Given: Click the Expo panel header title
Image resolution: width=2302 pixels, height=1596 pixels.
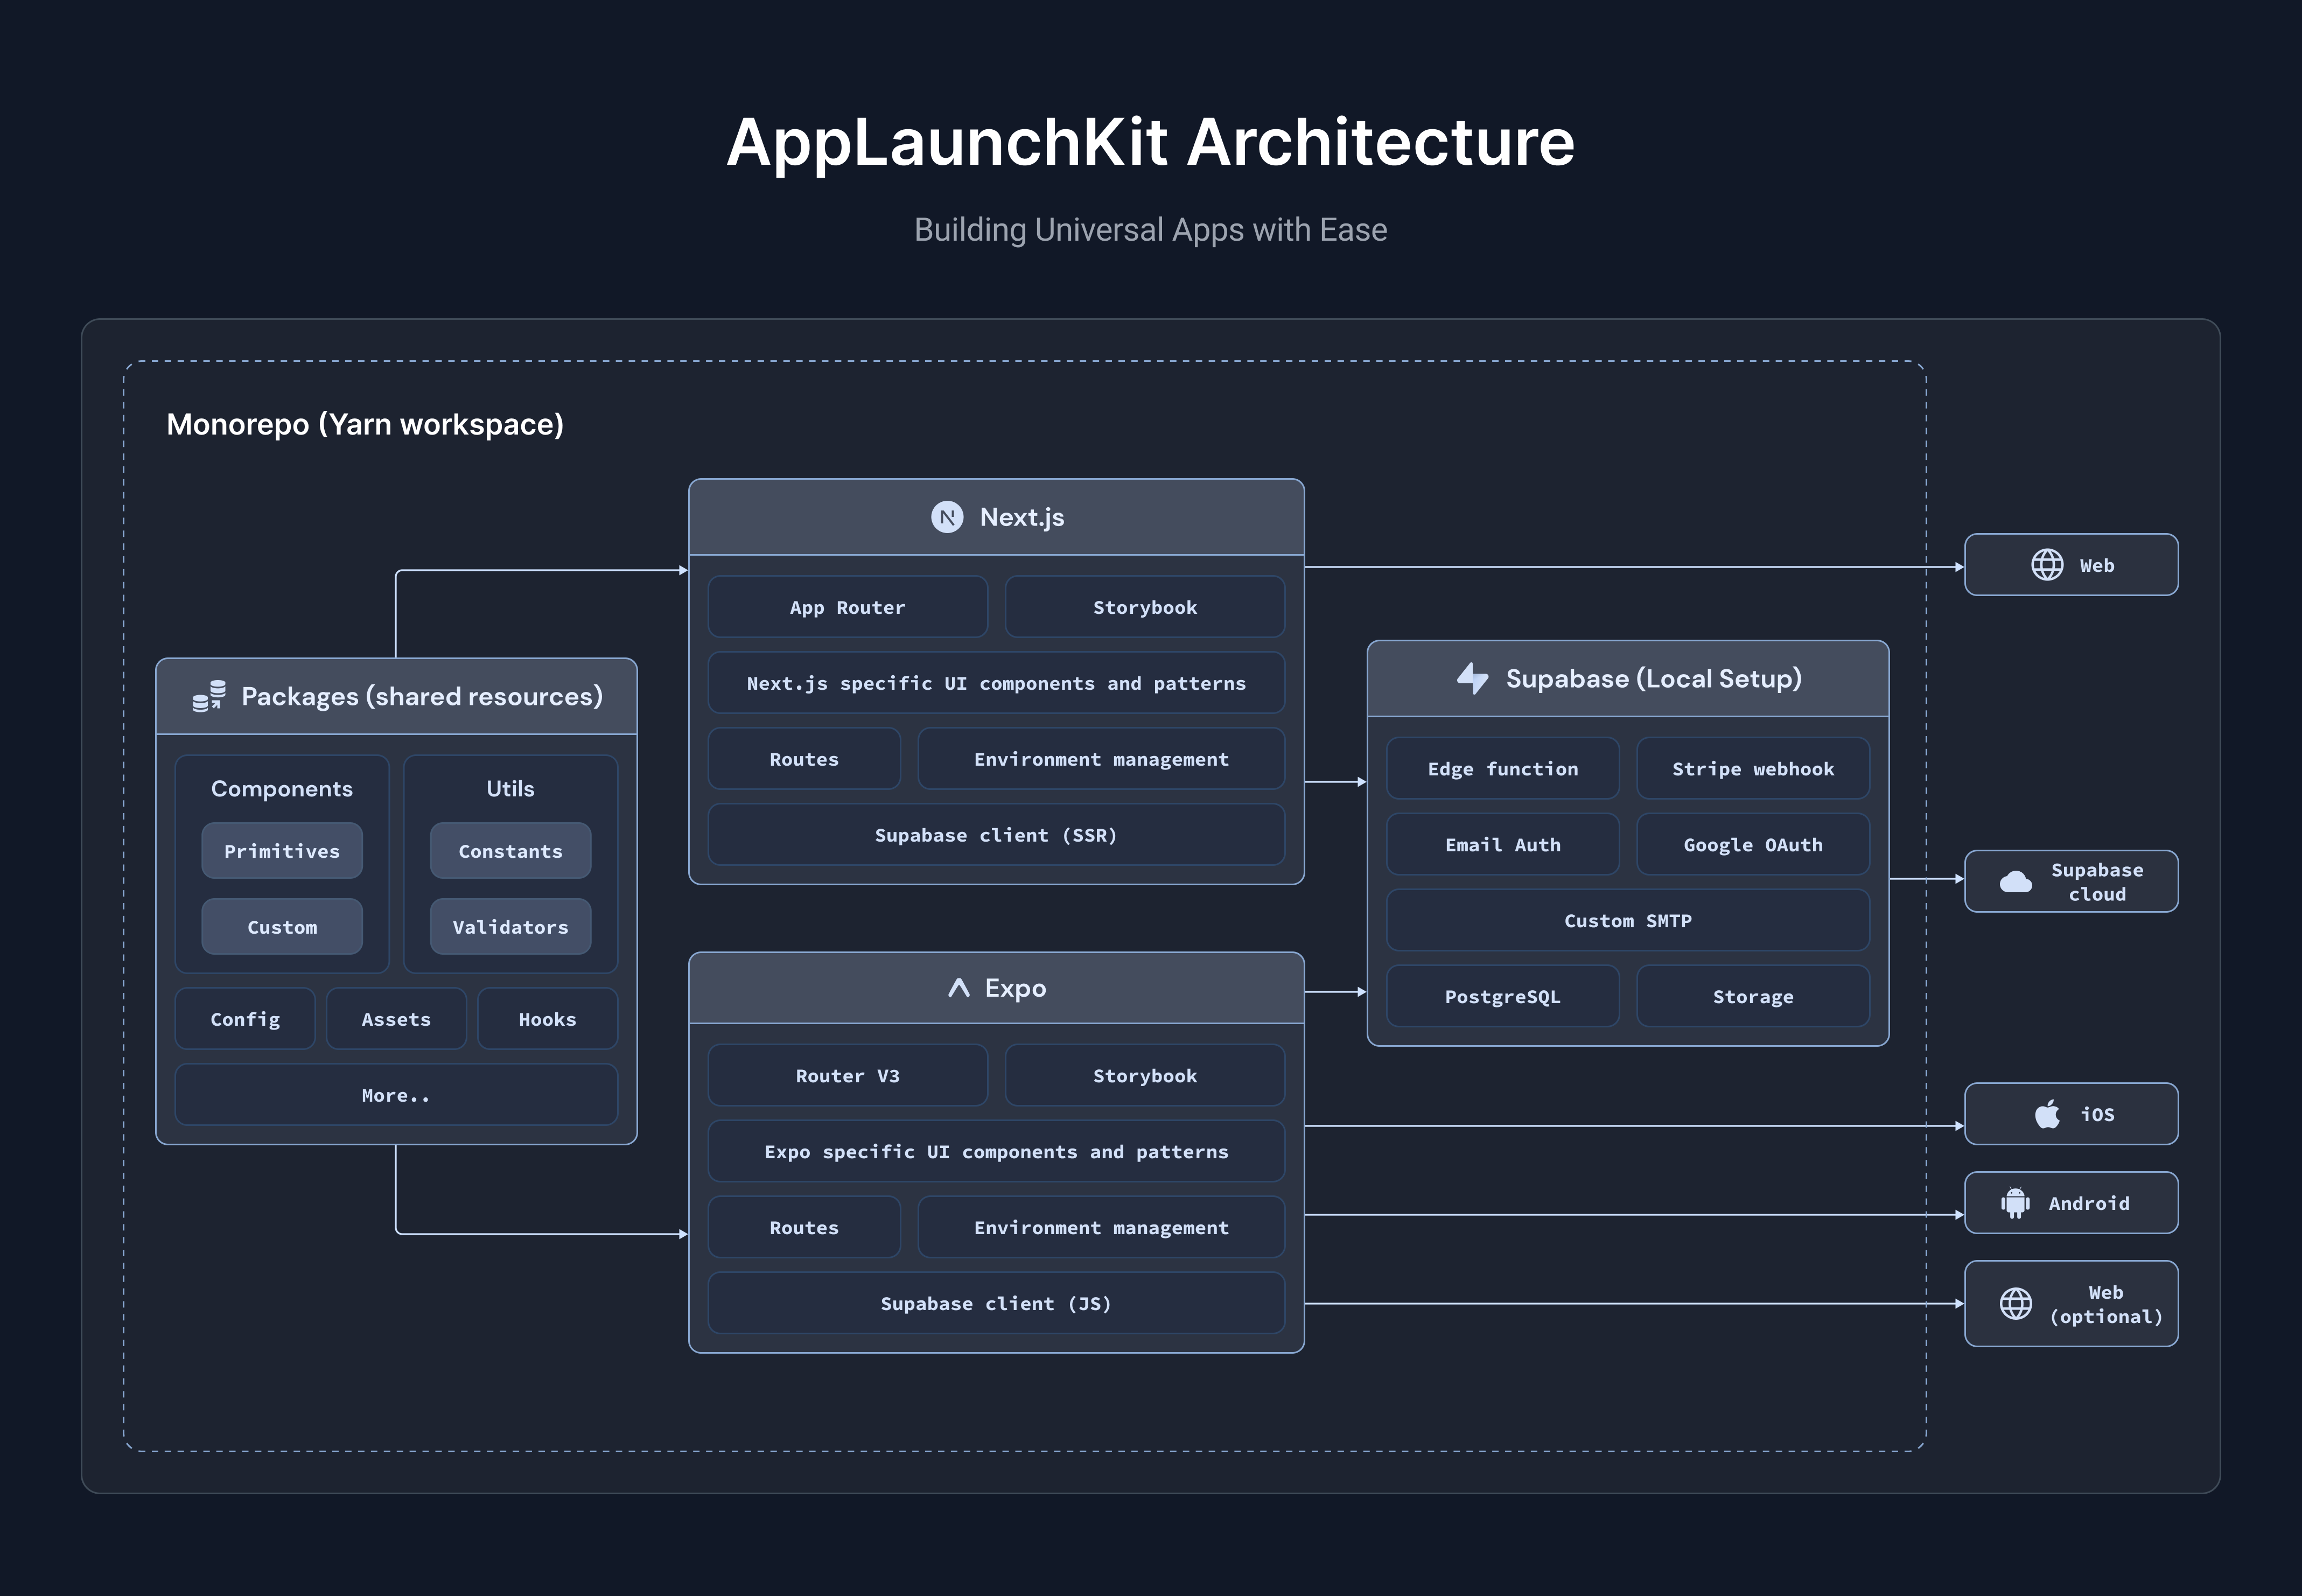Looking at the screenshot, I should 1015,988.
